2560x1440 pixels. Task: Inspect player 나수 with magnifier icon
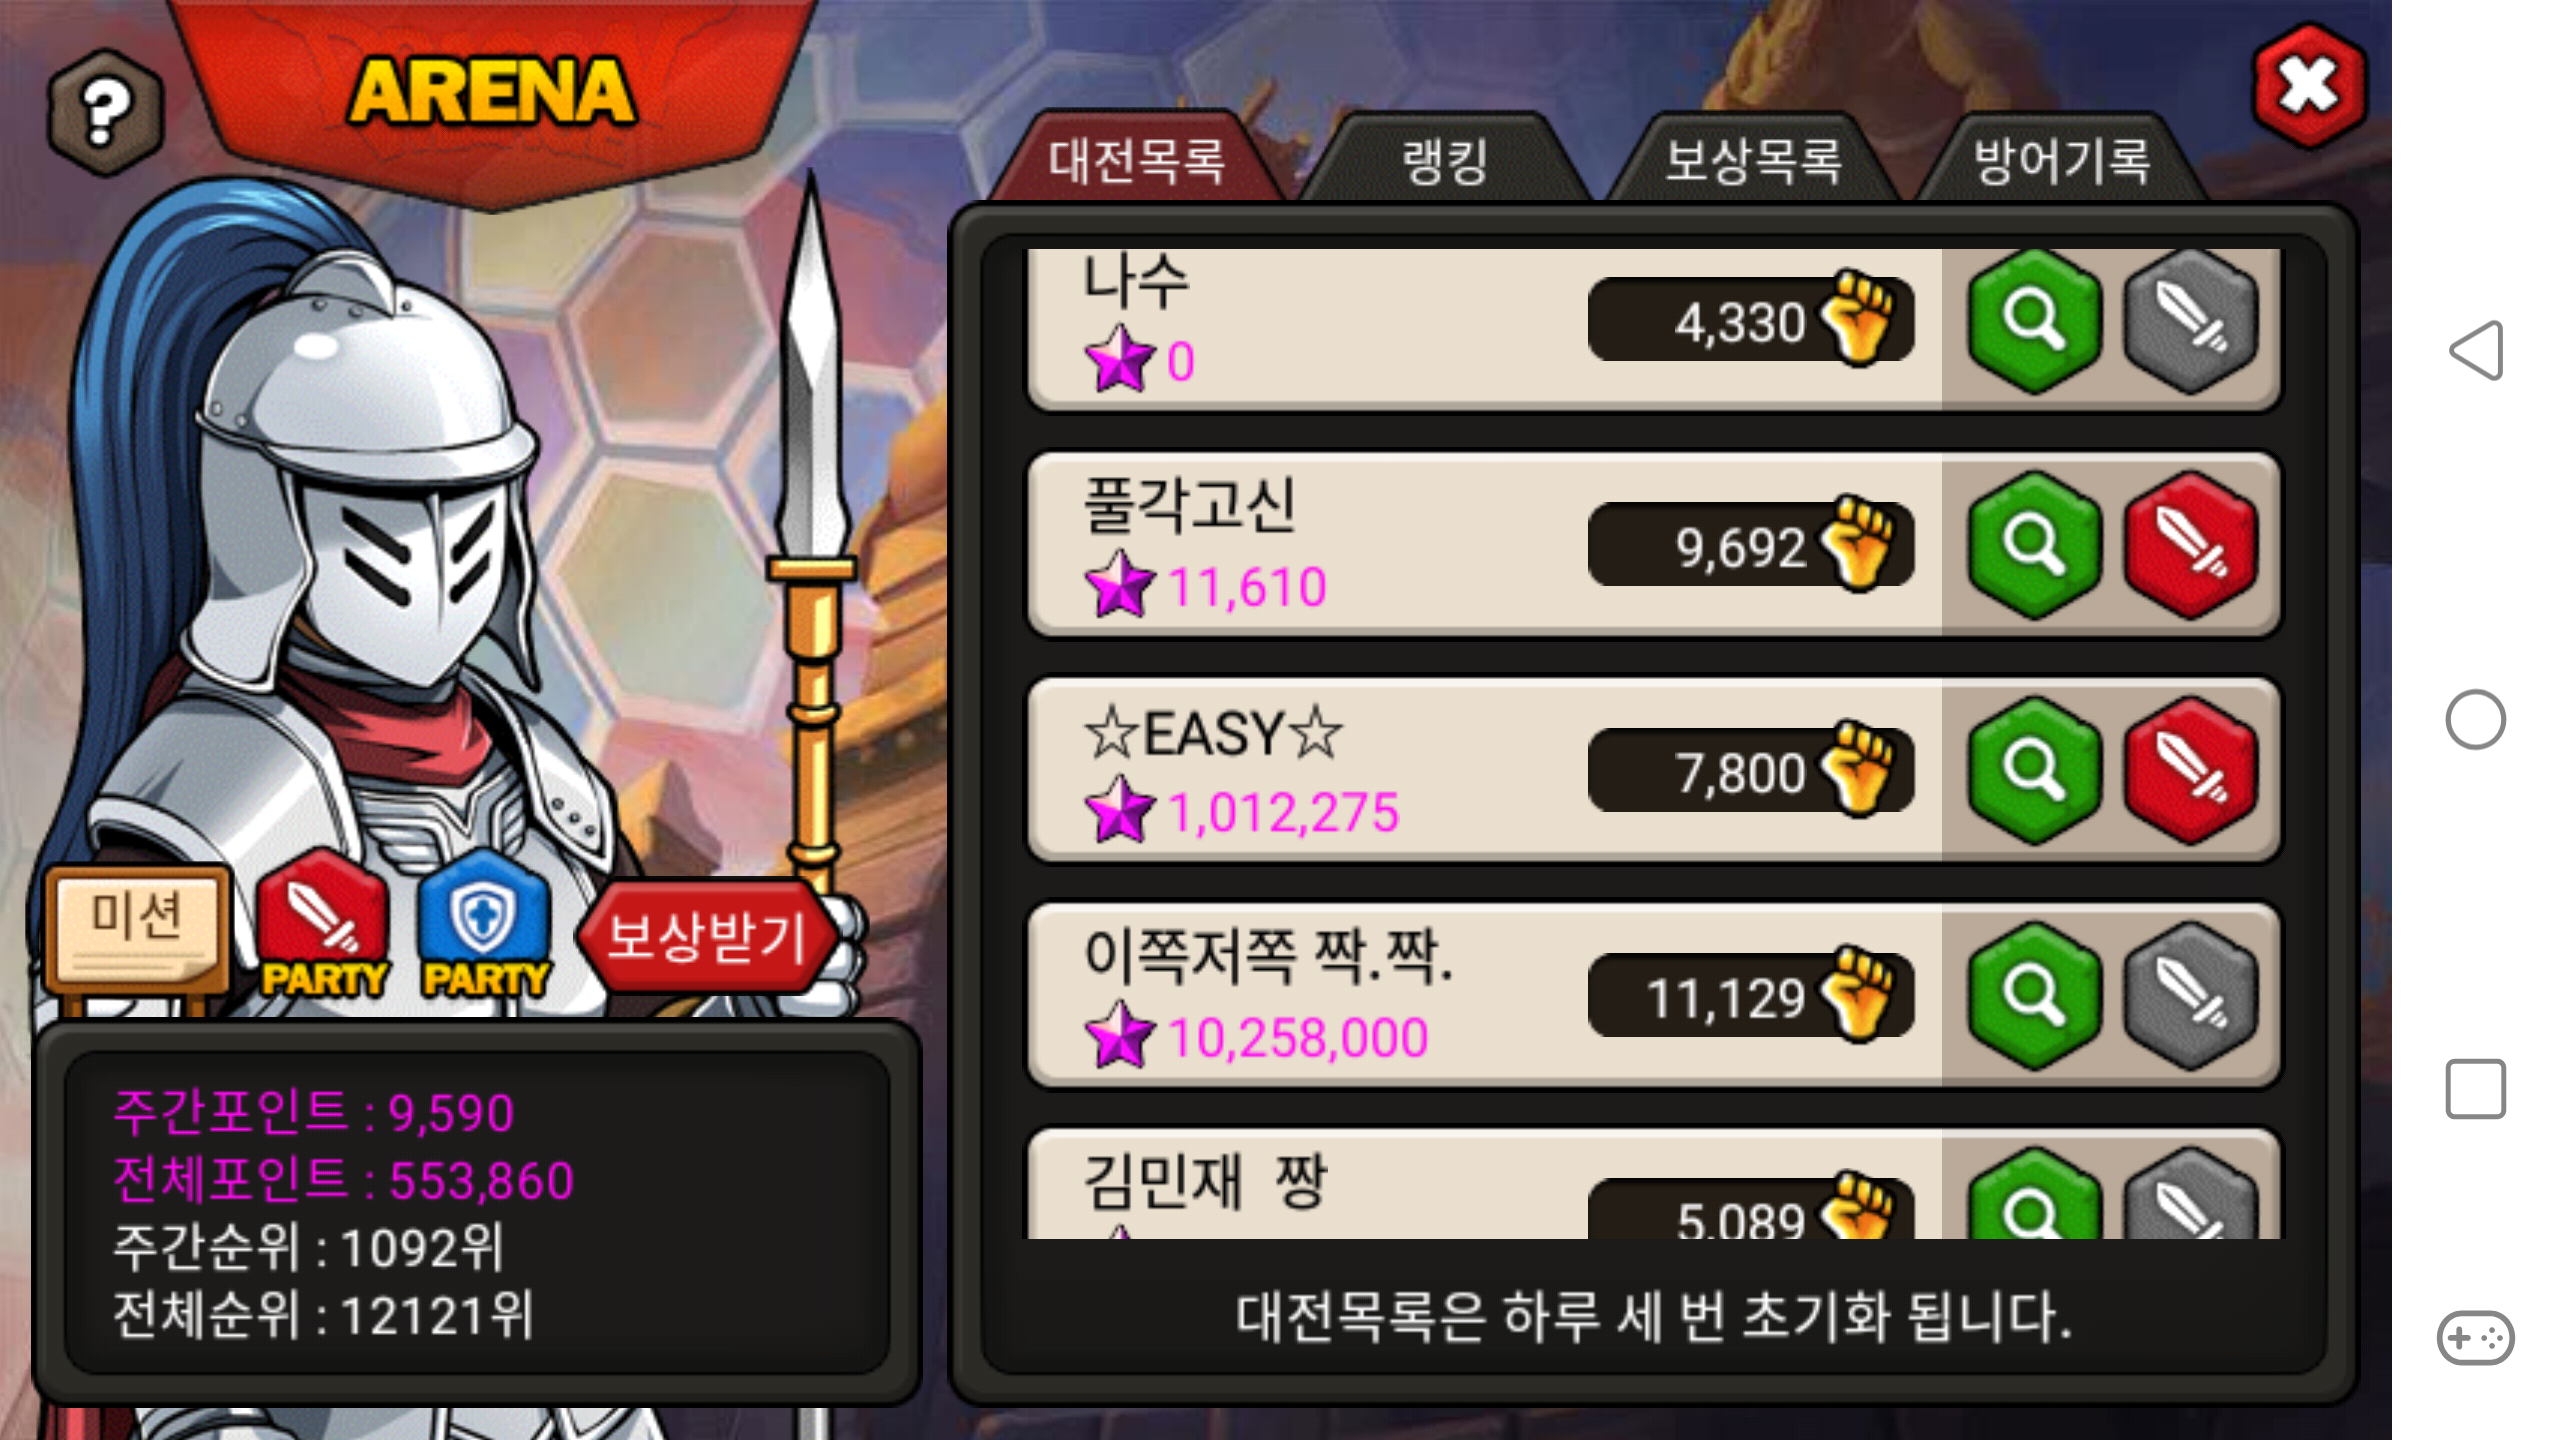(2034, 320)
